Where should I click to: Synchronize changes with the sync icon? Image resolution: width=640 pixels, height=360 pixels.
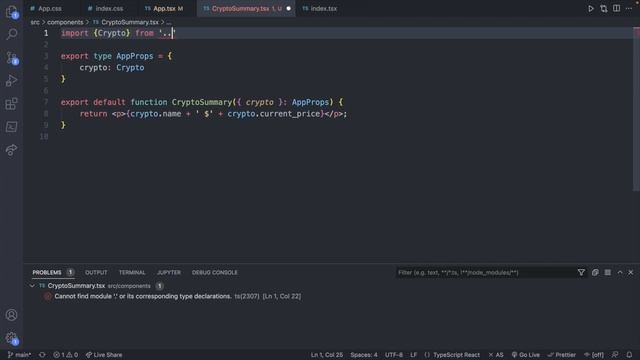click(x=42, y=355)
